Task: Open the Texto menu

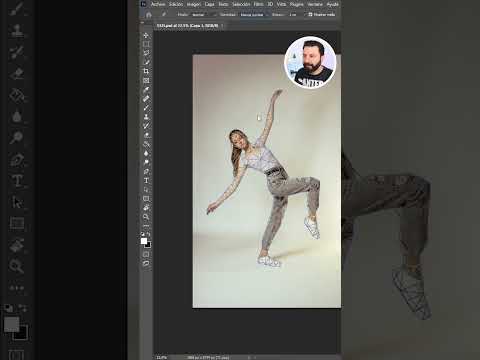Action: 223,4
